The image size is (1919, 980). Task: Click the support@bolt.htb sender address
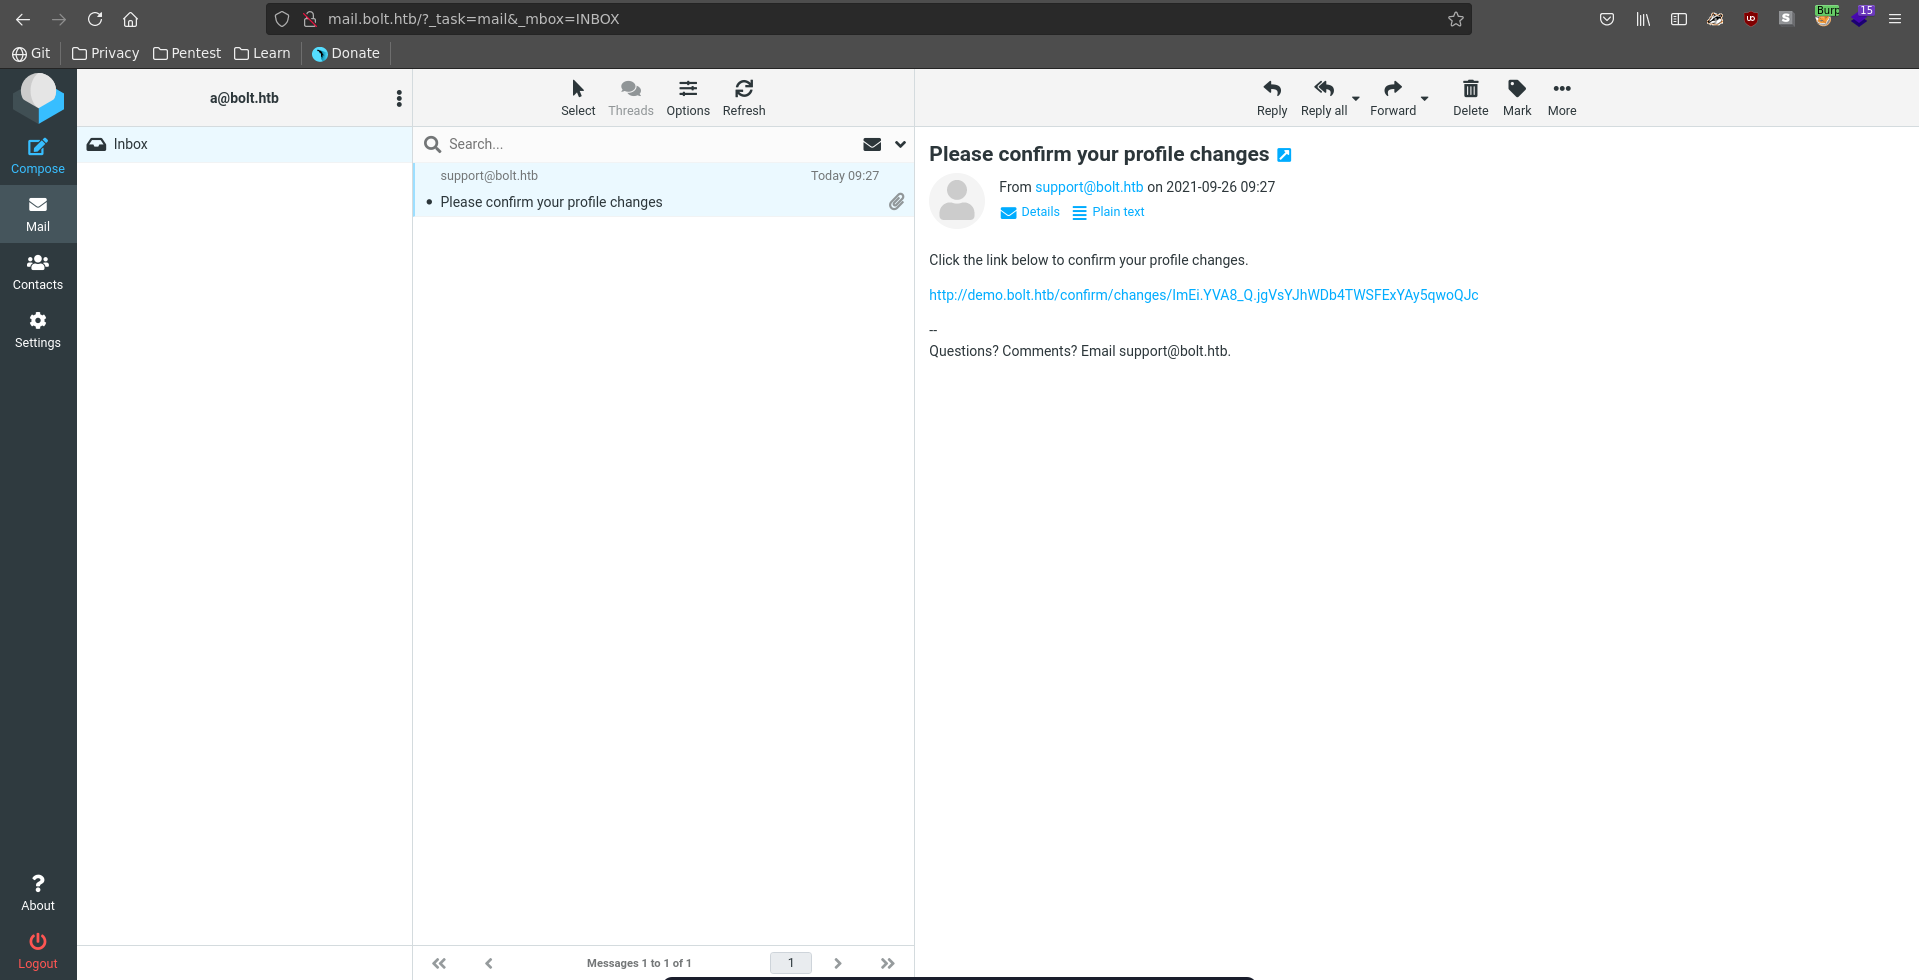tap(1088, 187)
